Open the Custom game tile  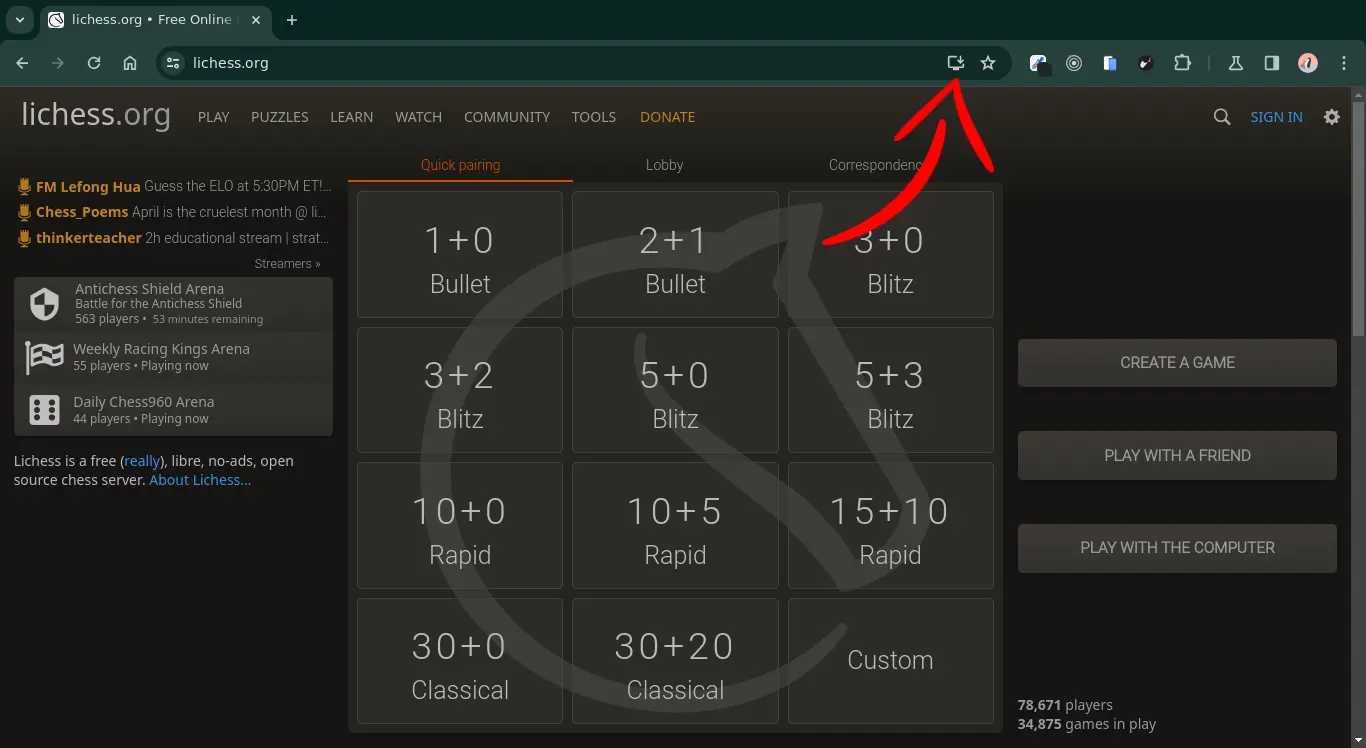891,661
